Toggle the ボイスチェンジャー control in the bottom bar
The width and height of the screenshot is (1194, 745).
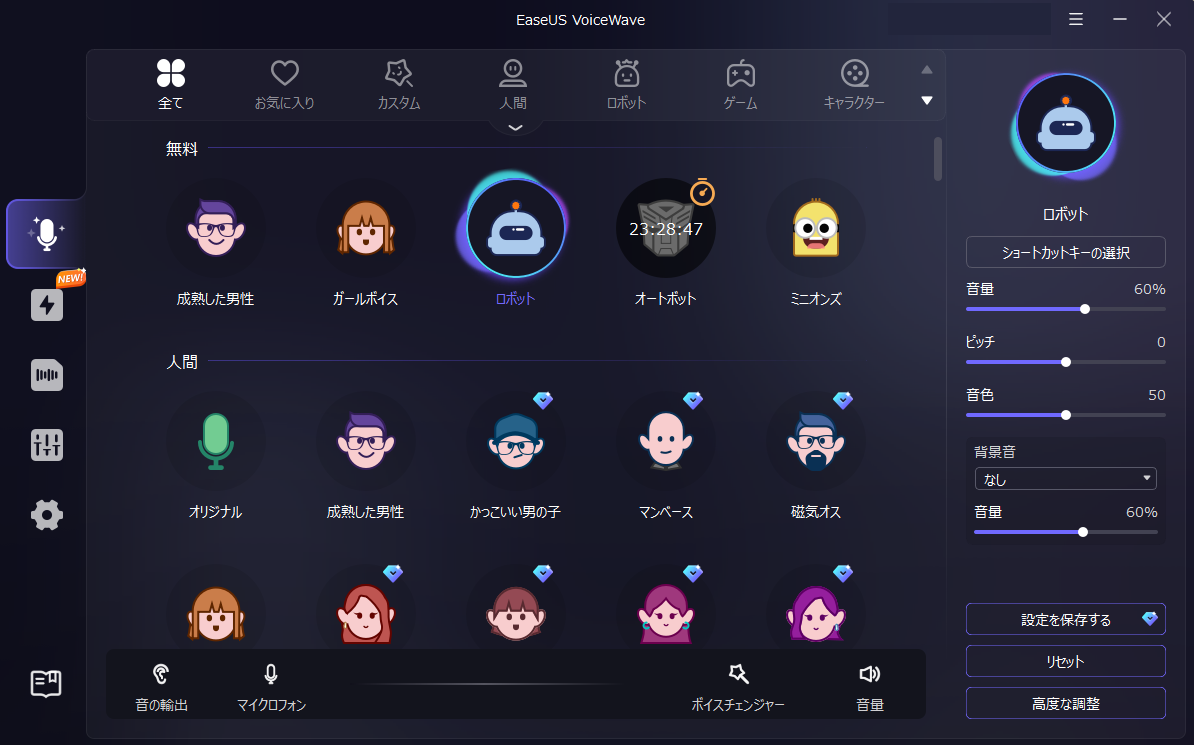pyautogui.click(x=738, y=675)
